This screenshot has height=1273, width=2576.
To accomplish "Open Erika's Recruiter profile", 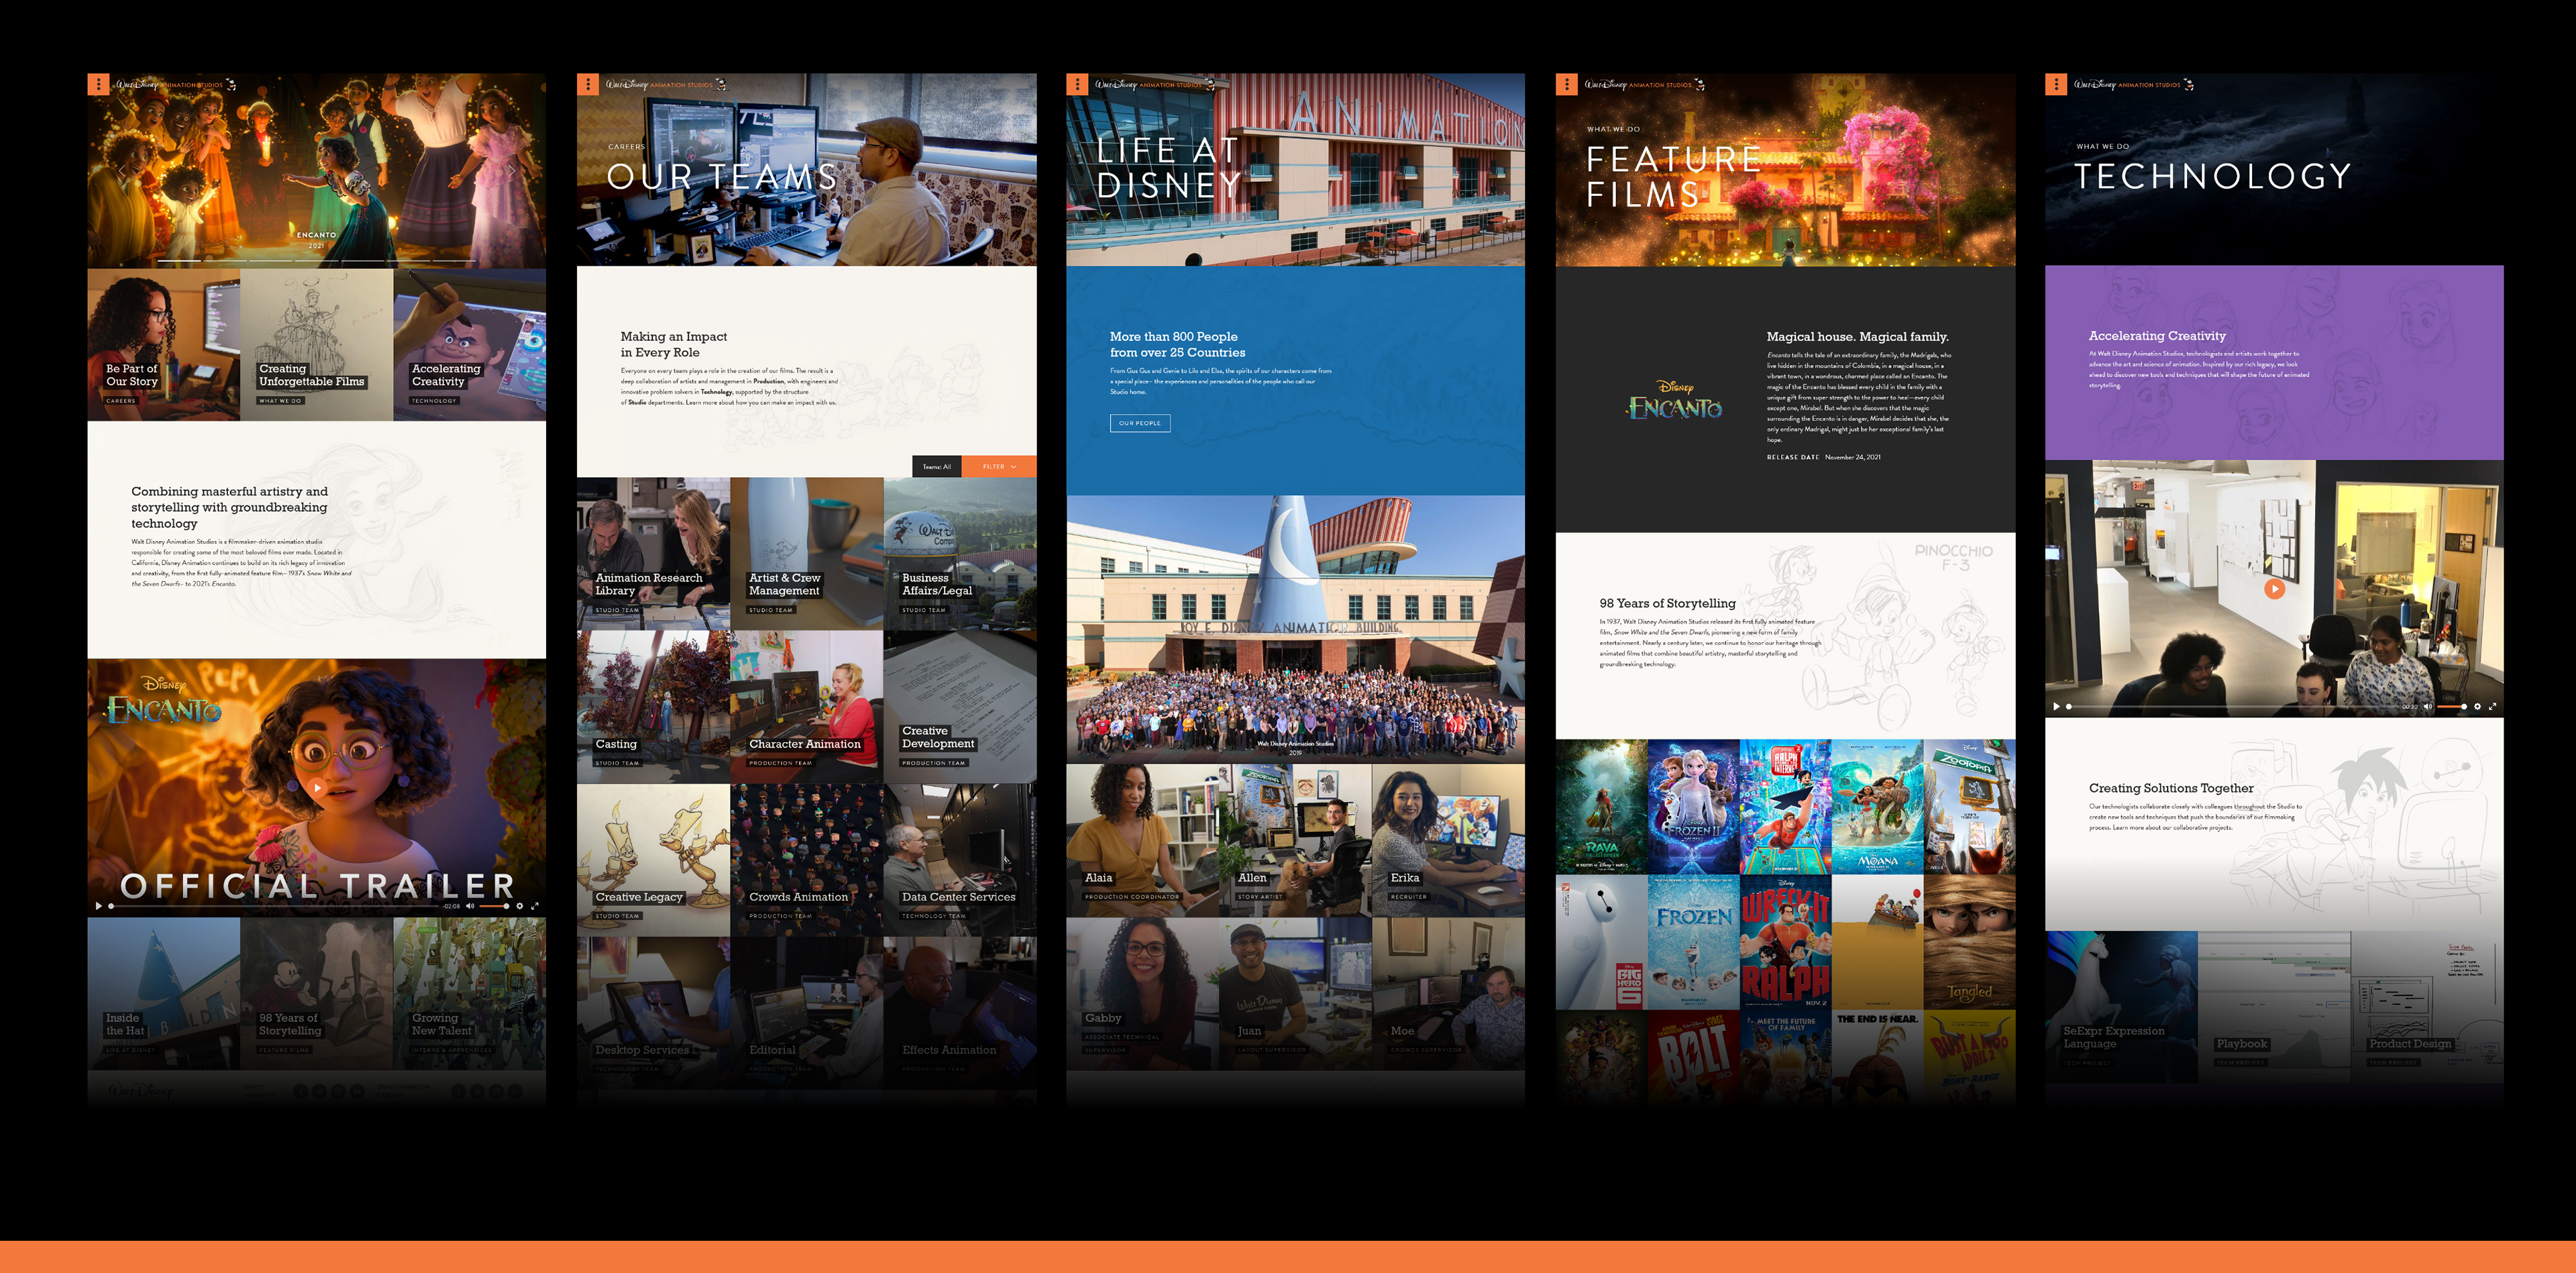I will coord(1449,841).
